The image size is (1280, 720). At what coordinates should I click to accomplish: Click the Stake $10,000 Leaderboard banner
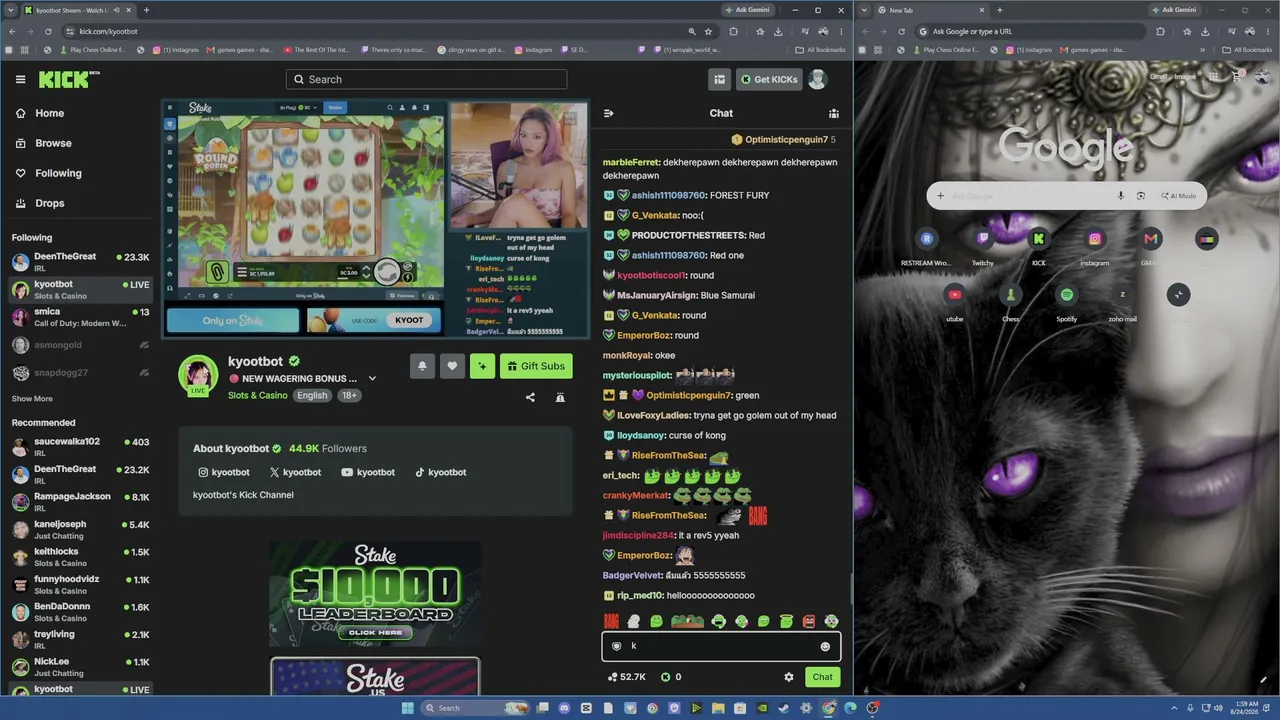(375, 593)
